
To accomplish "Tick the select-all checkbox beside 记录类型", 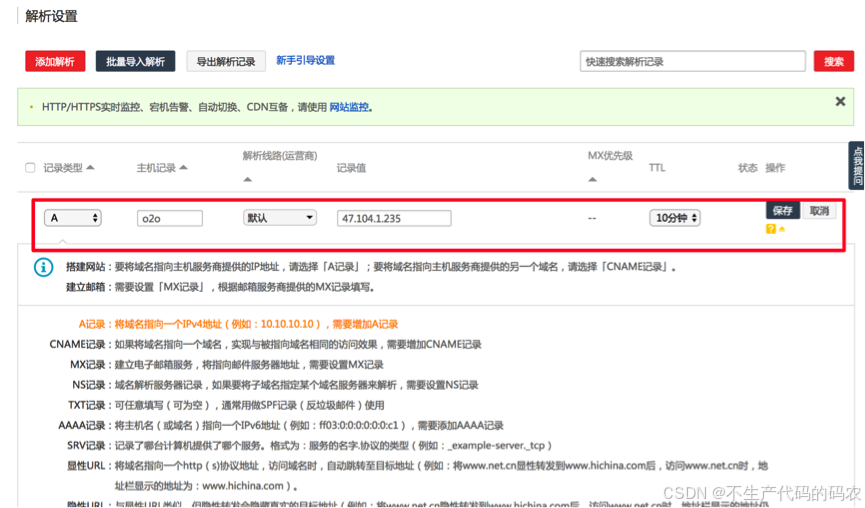I will tap(30, 168).
